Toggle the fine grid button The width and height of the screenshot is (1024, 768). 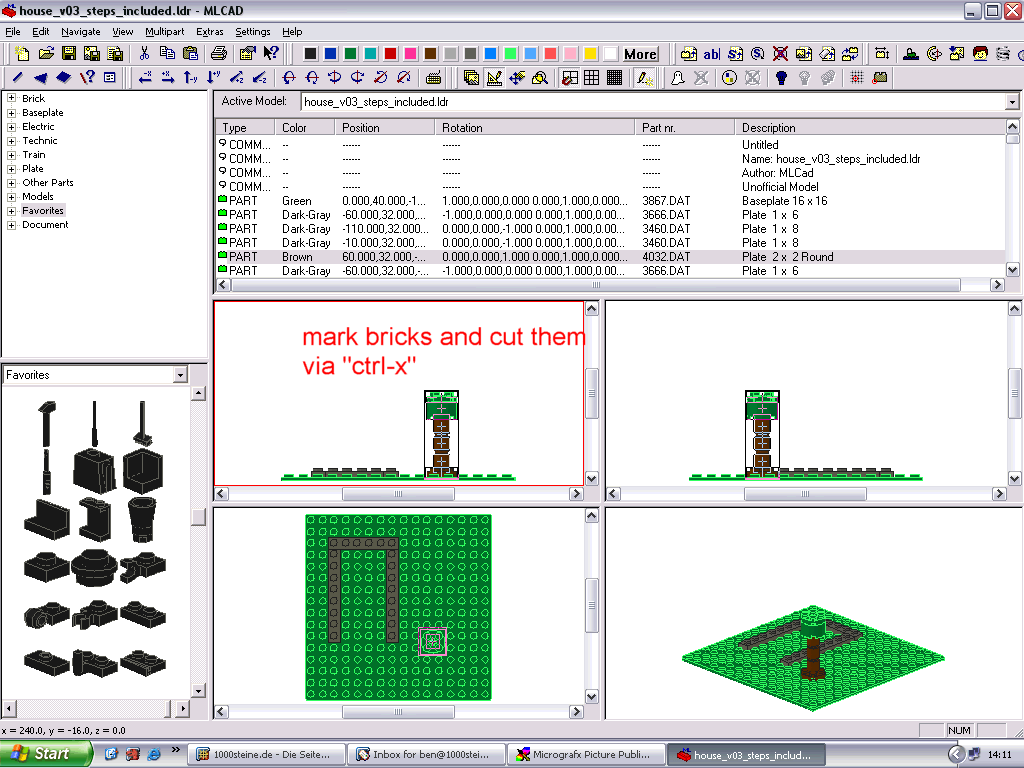coord(615,78)
